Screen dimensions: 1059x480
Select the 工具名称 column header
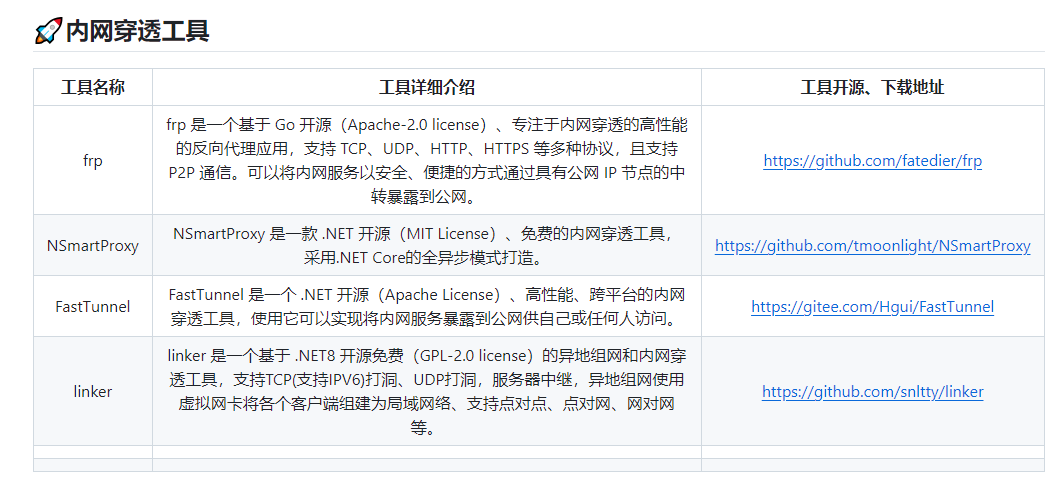(x=93, y=87)
